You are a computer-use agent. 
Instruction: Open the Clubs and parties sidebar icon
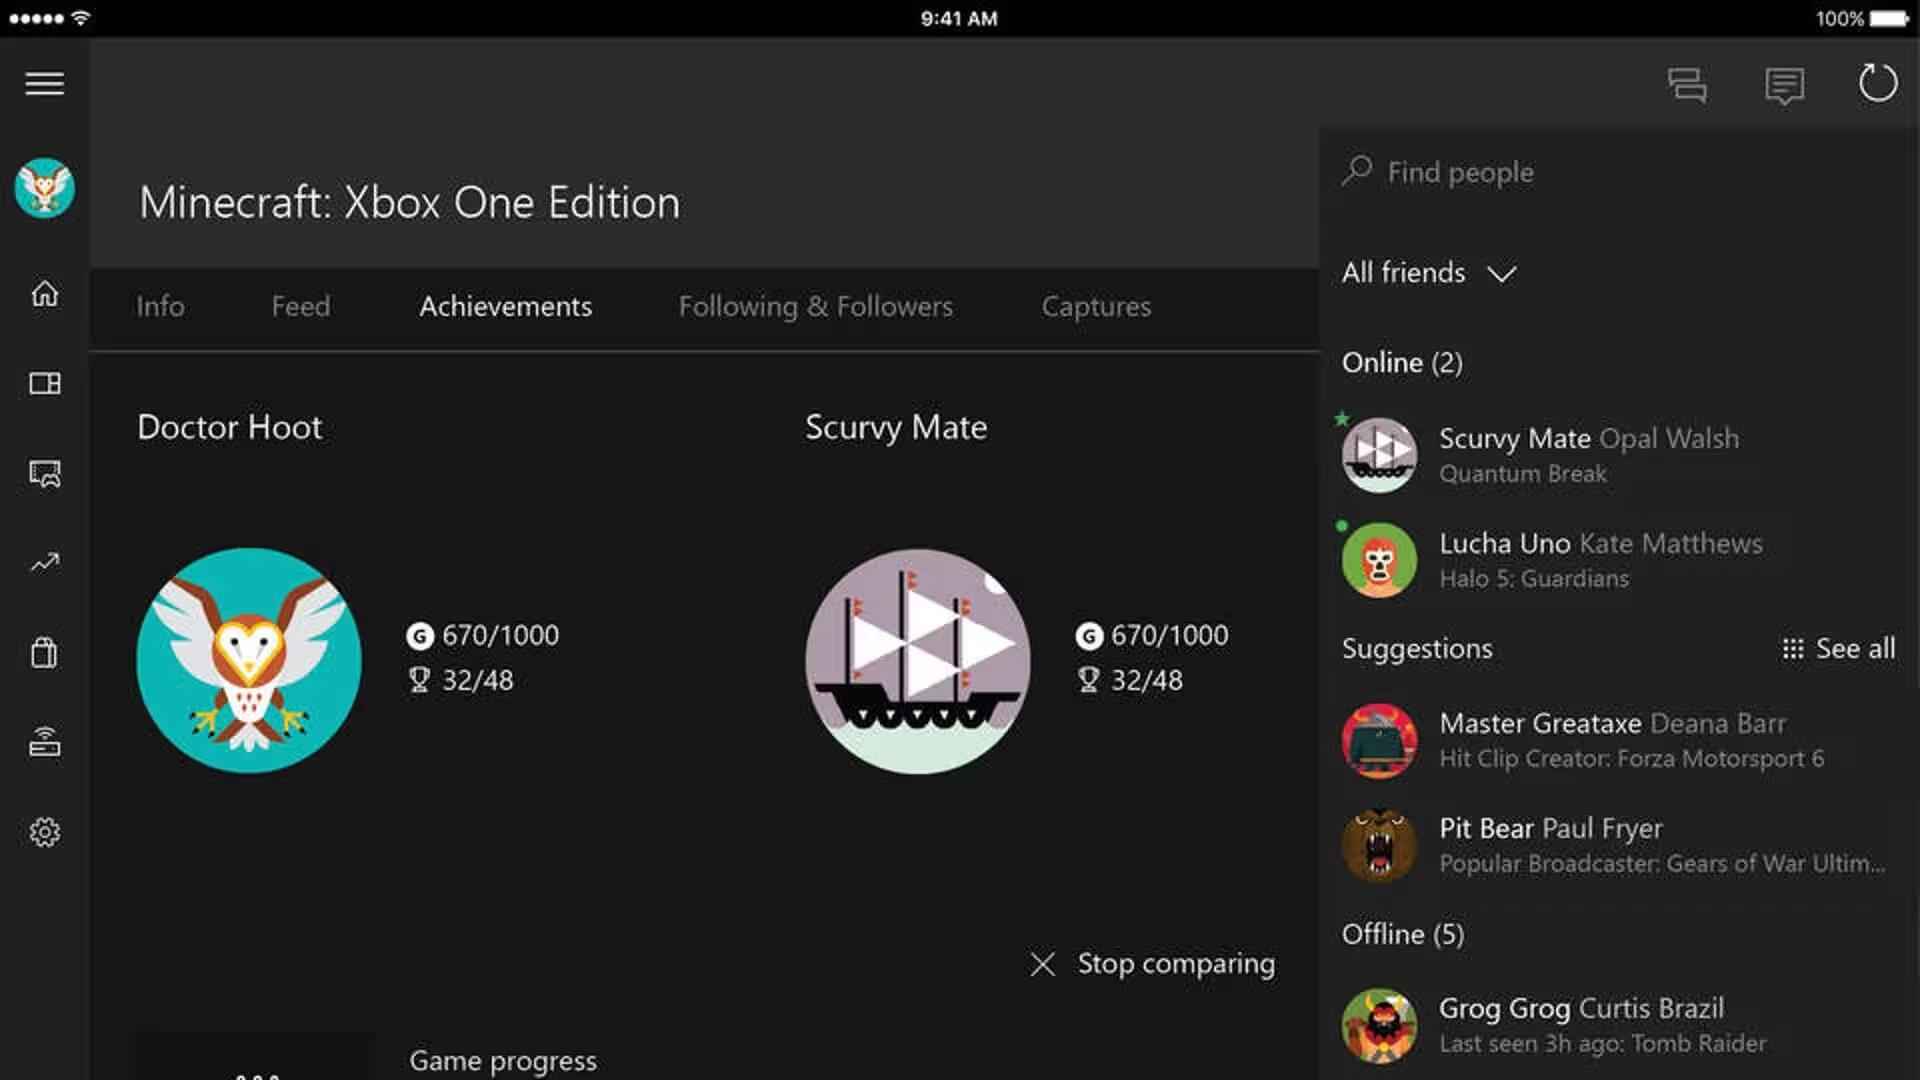click(x=45, y=474)
